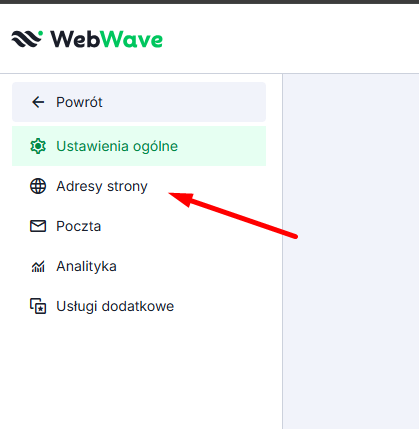The height and width of the screenshot is (429, 419).
Task: Click the globe icon next to Adresy strony
Action: click(x=38, y=186)
